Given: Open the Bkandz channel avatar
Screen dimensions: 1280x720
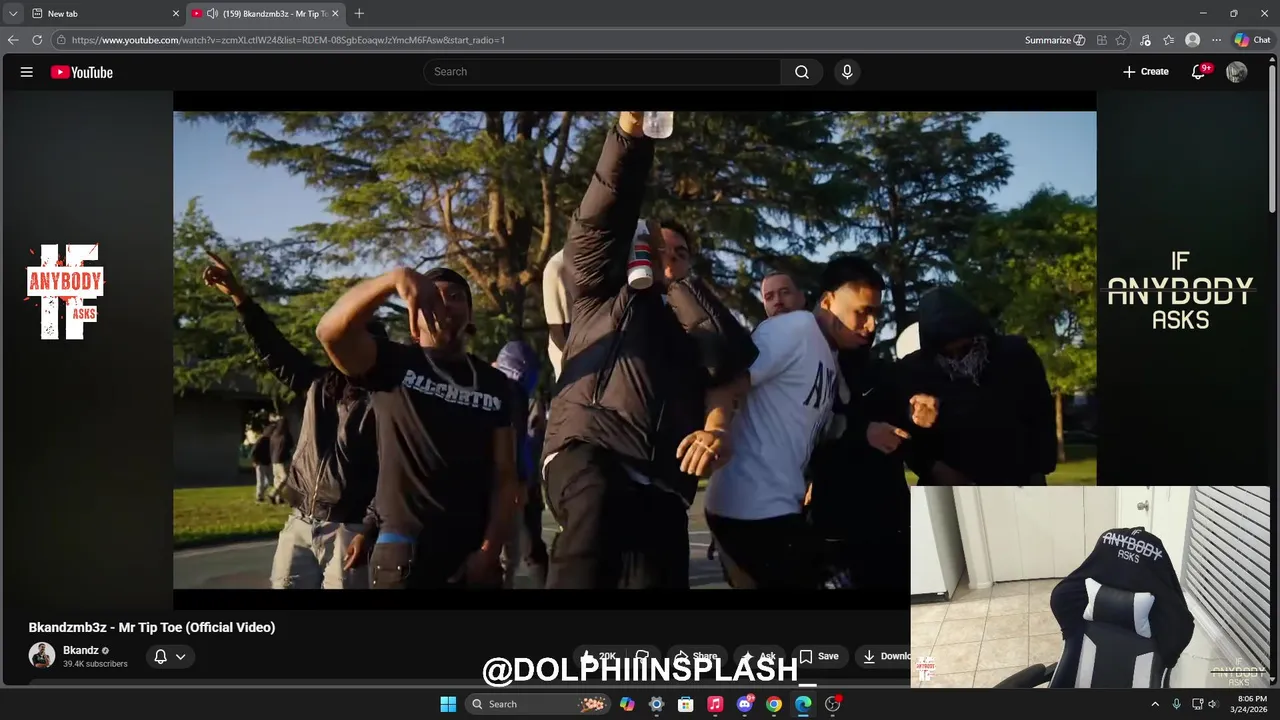Looking at the screenshot, I should point(42,656).
